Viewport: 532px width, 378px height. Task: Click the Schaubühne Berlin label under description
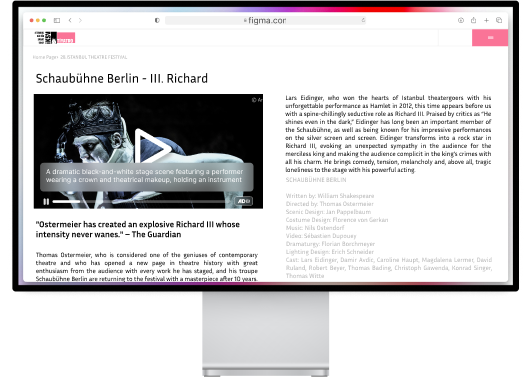tap(316, 180)
